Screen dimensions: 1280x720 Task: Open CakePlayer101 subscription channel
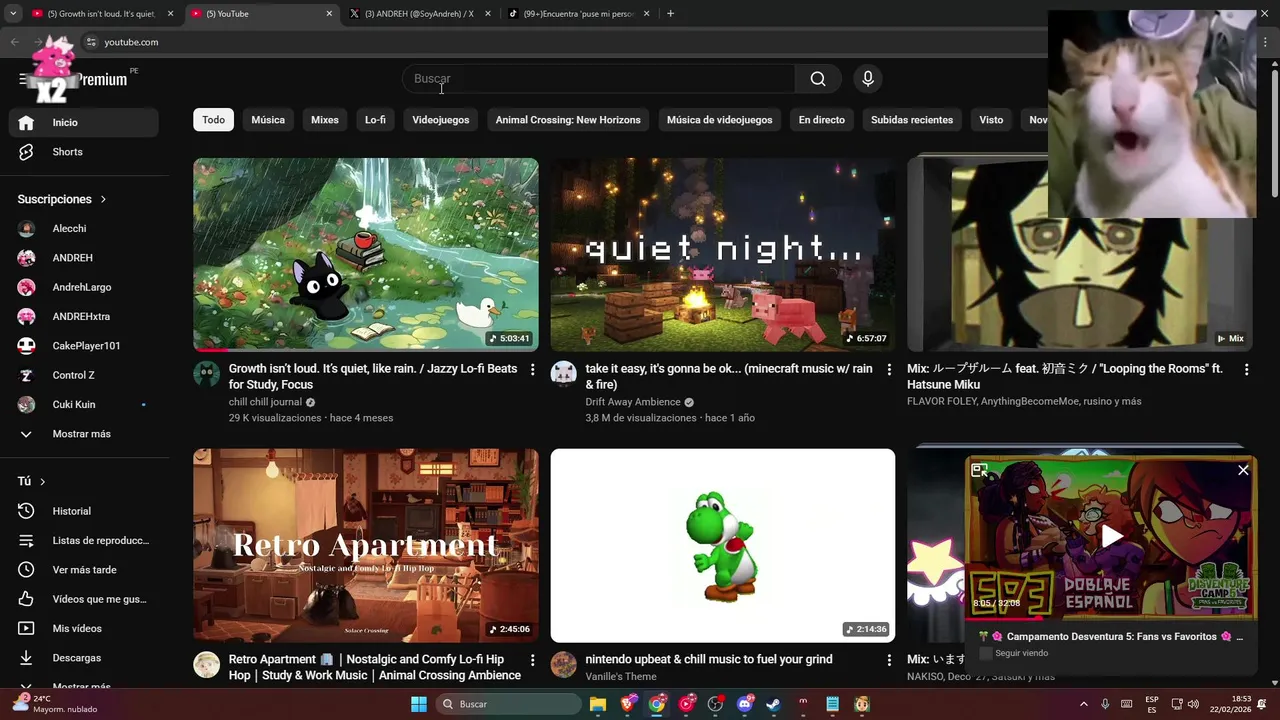coord(84,346)
